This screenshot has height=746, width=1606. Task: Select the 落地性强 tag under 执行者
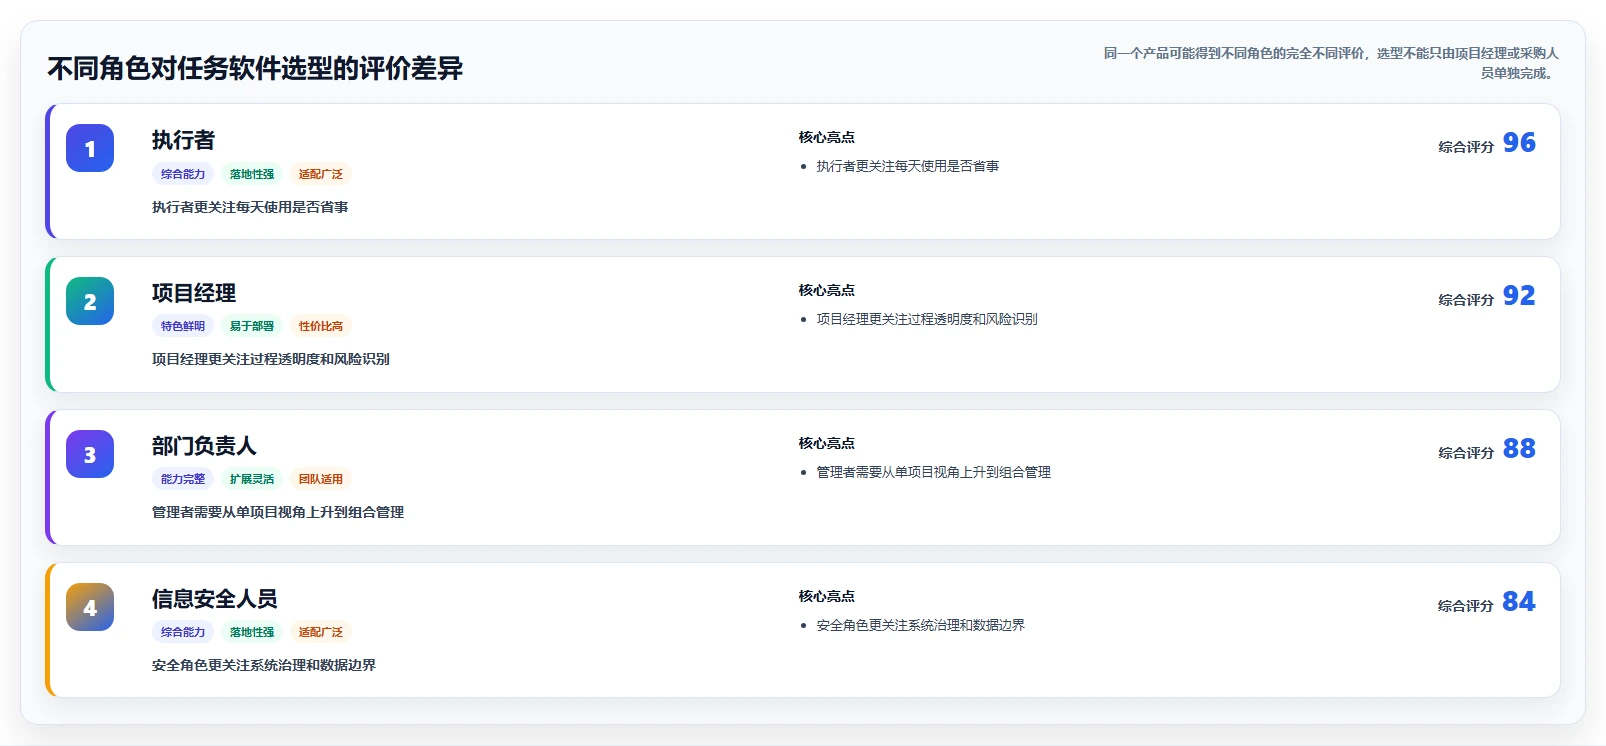tap(252, 174)
